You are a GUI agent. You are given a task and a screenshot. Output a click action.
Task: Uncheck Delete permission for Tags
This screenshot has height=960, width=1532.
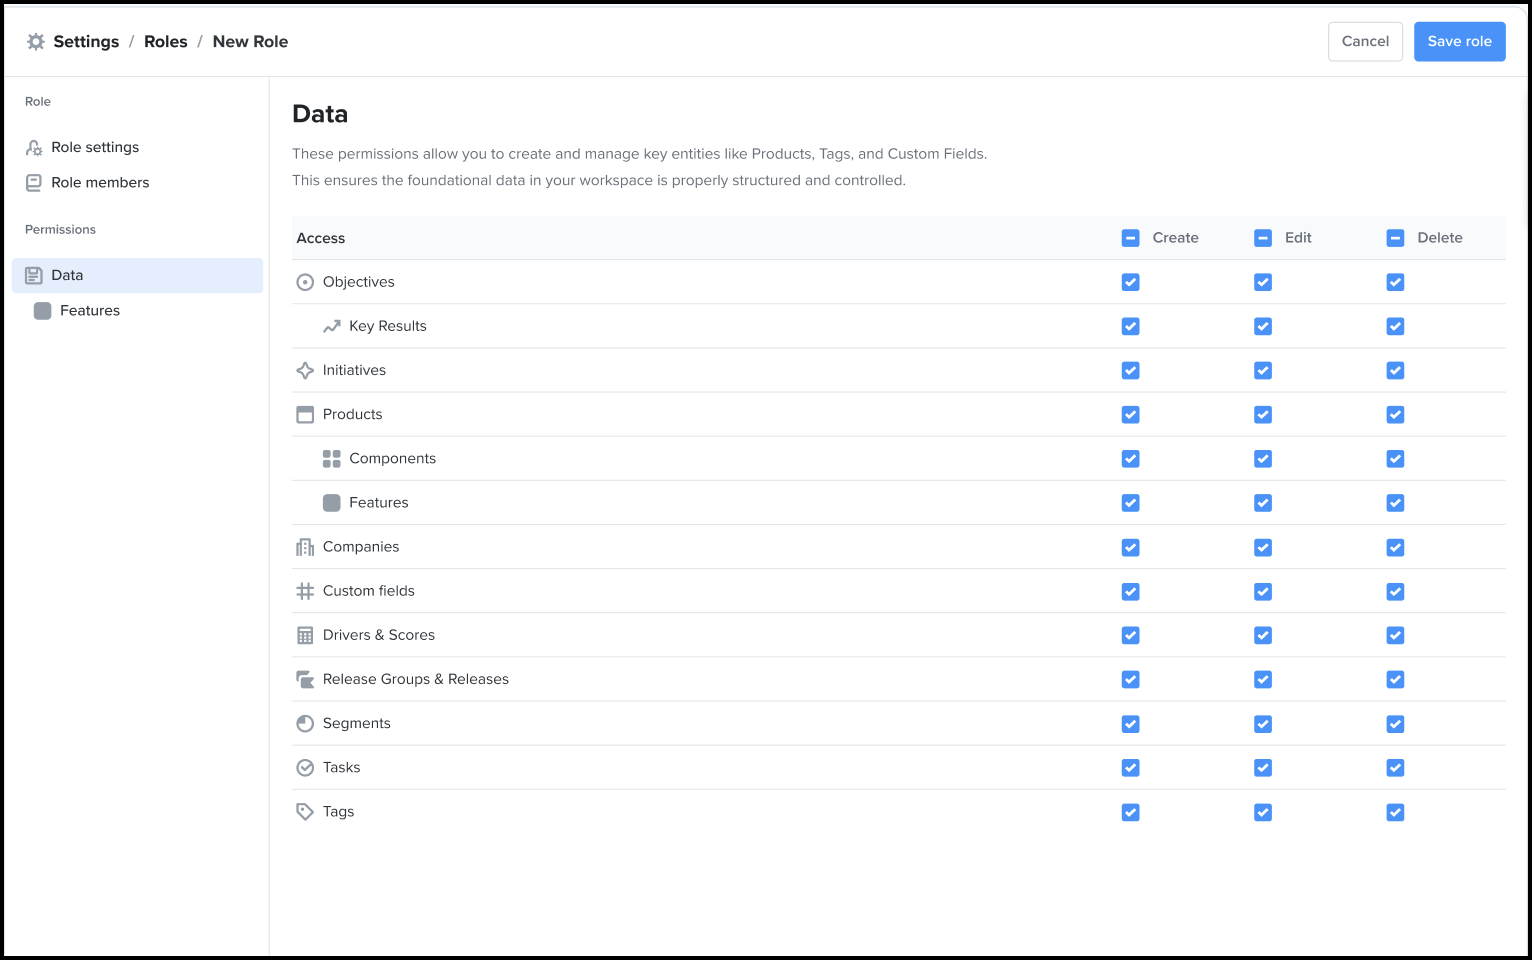[1395, 812]
